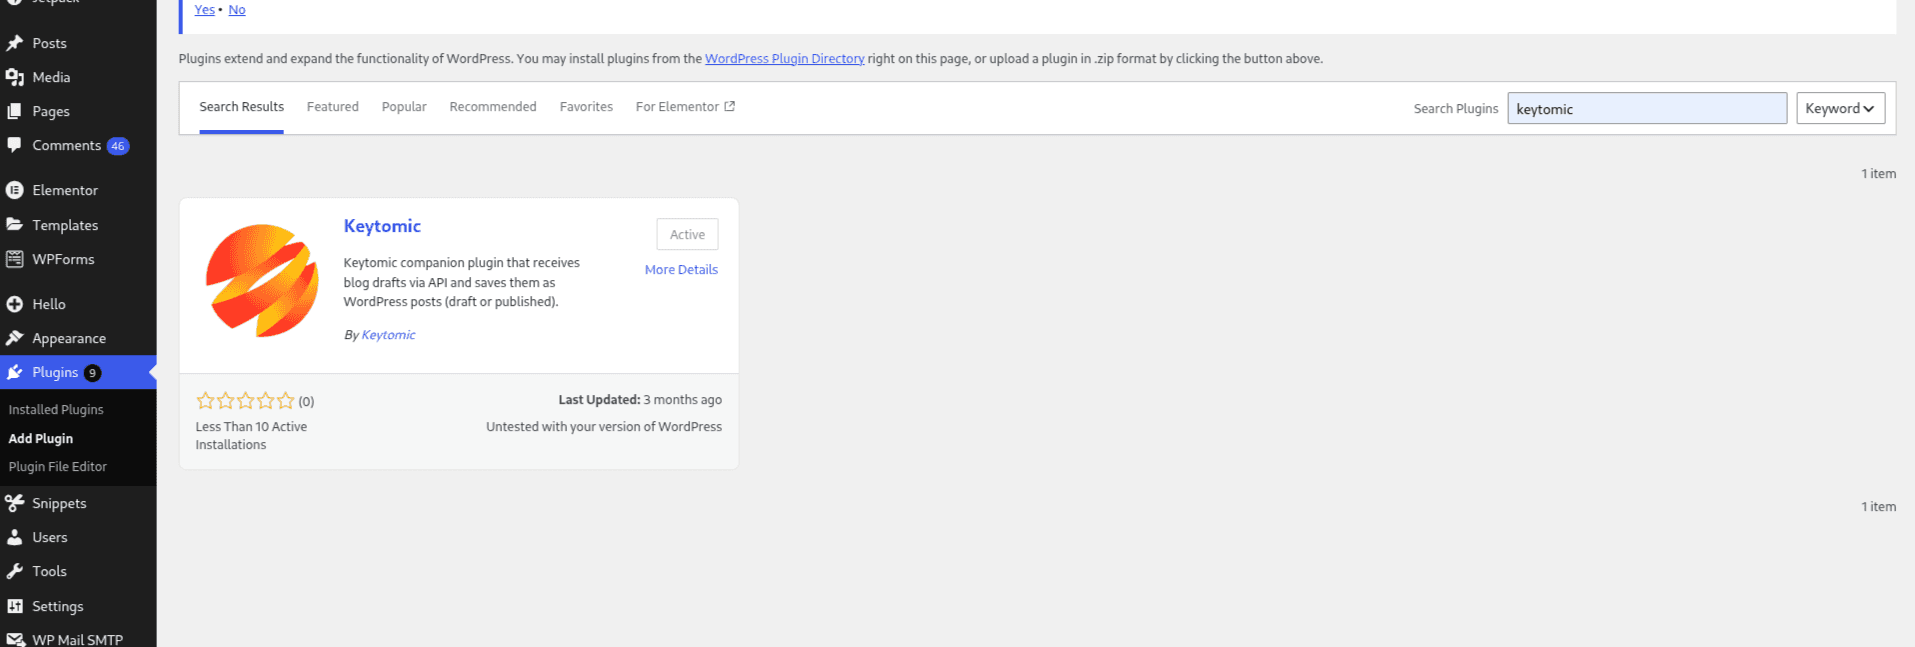Switch to the Search Results tab

241,107
